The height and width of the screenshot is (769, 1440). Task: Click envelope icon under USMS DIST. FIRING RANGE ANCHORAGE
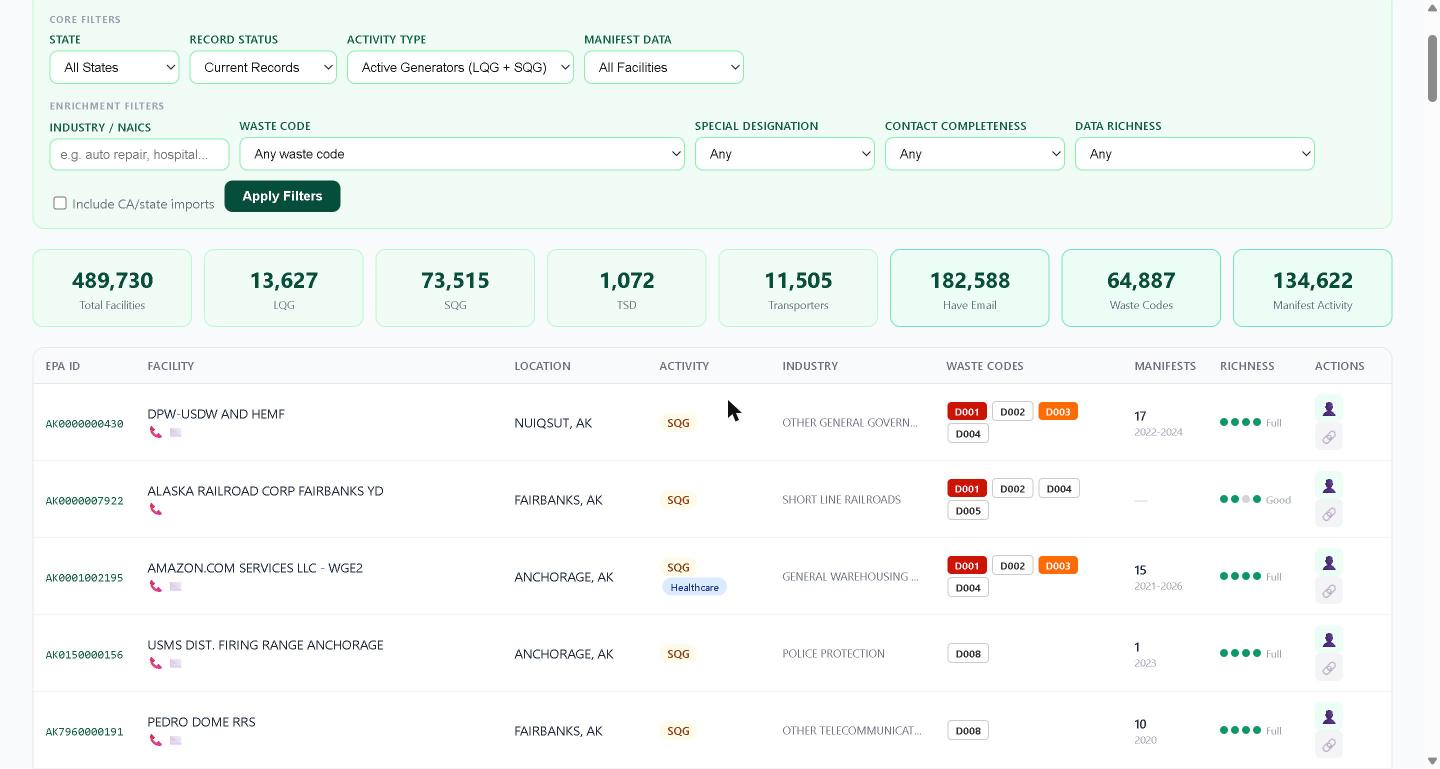(x=175, y=663)
